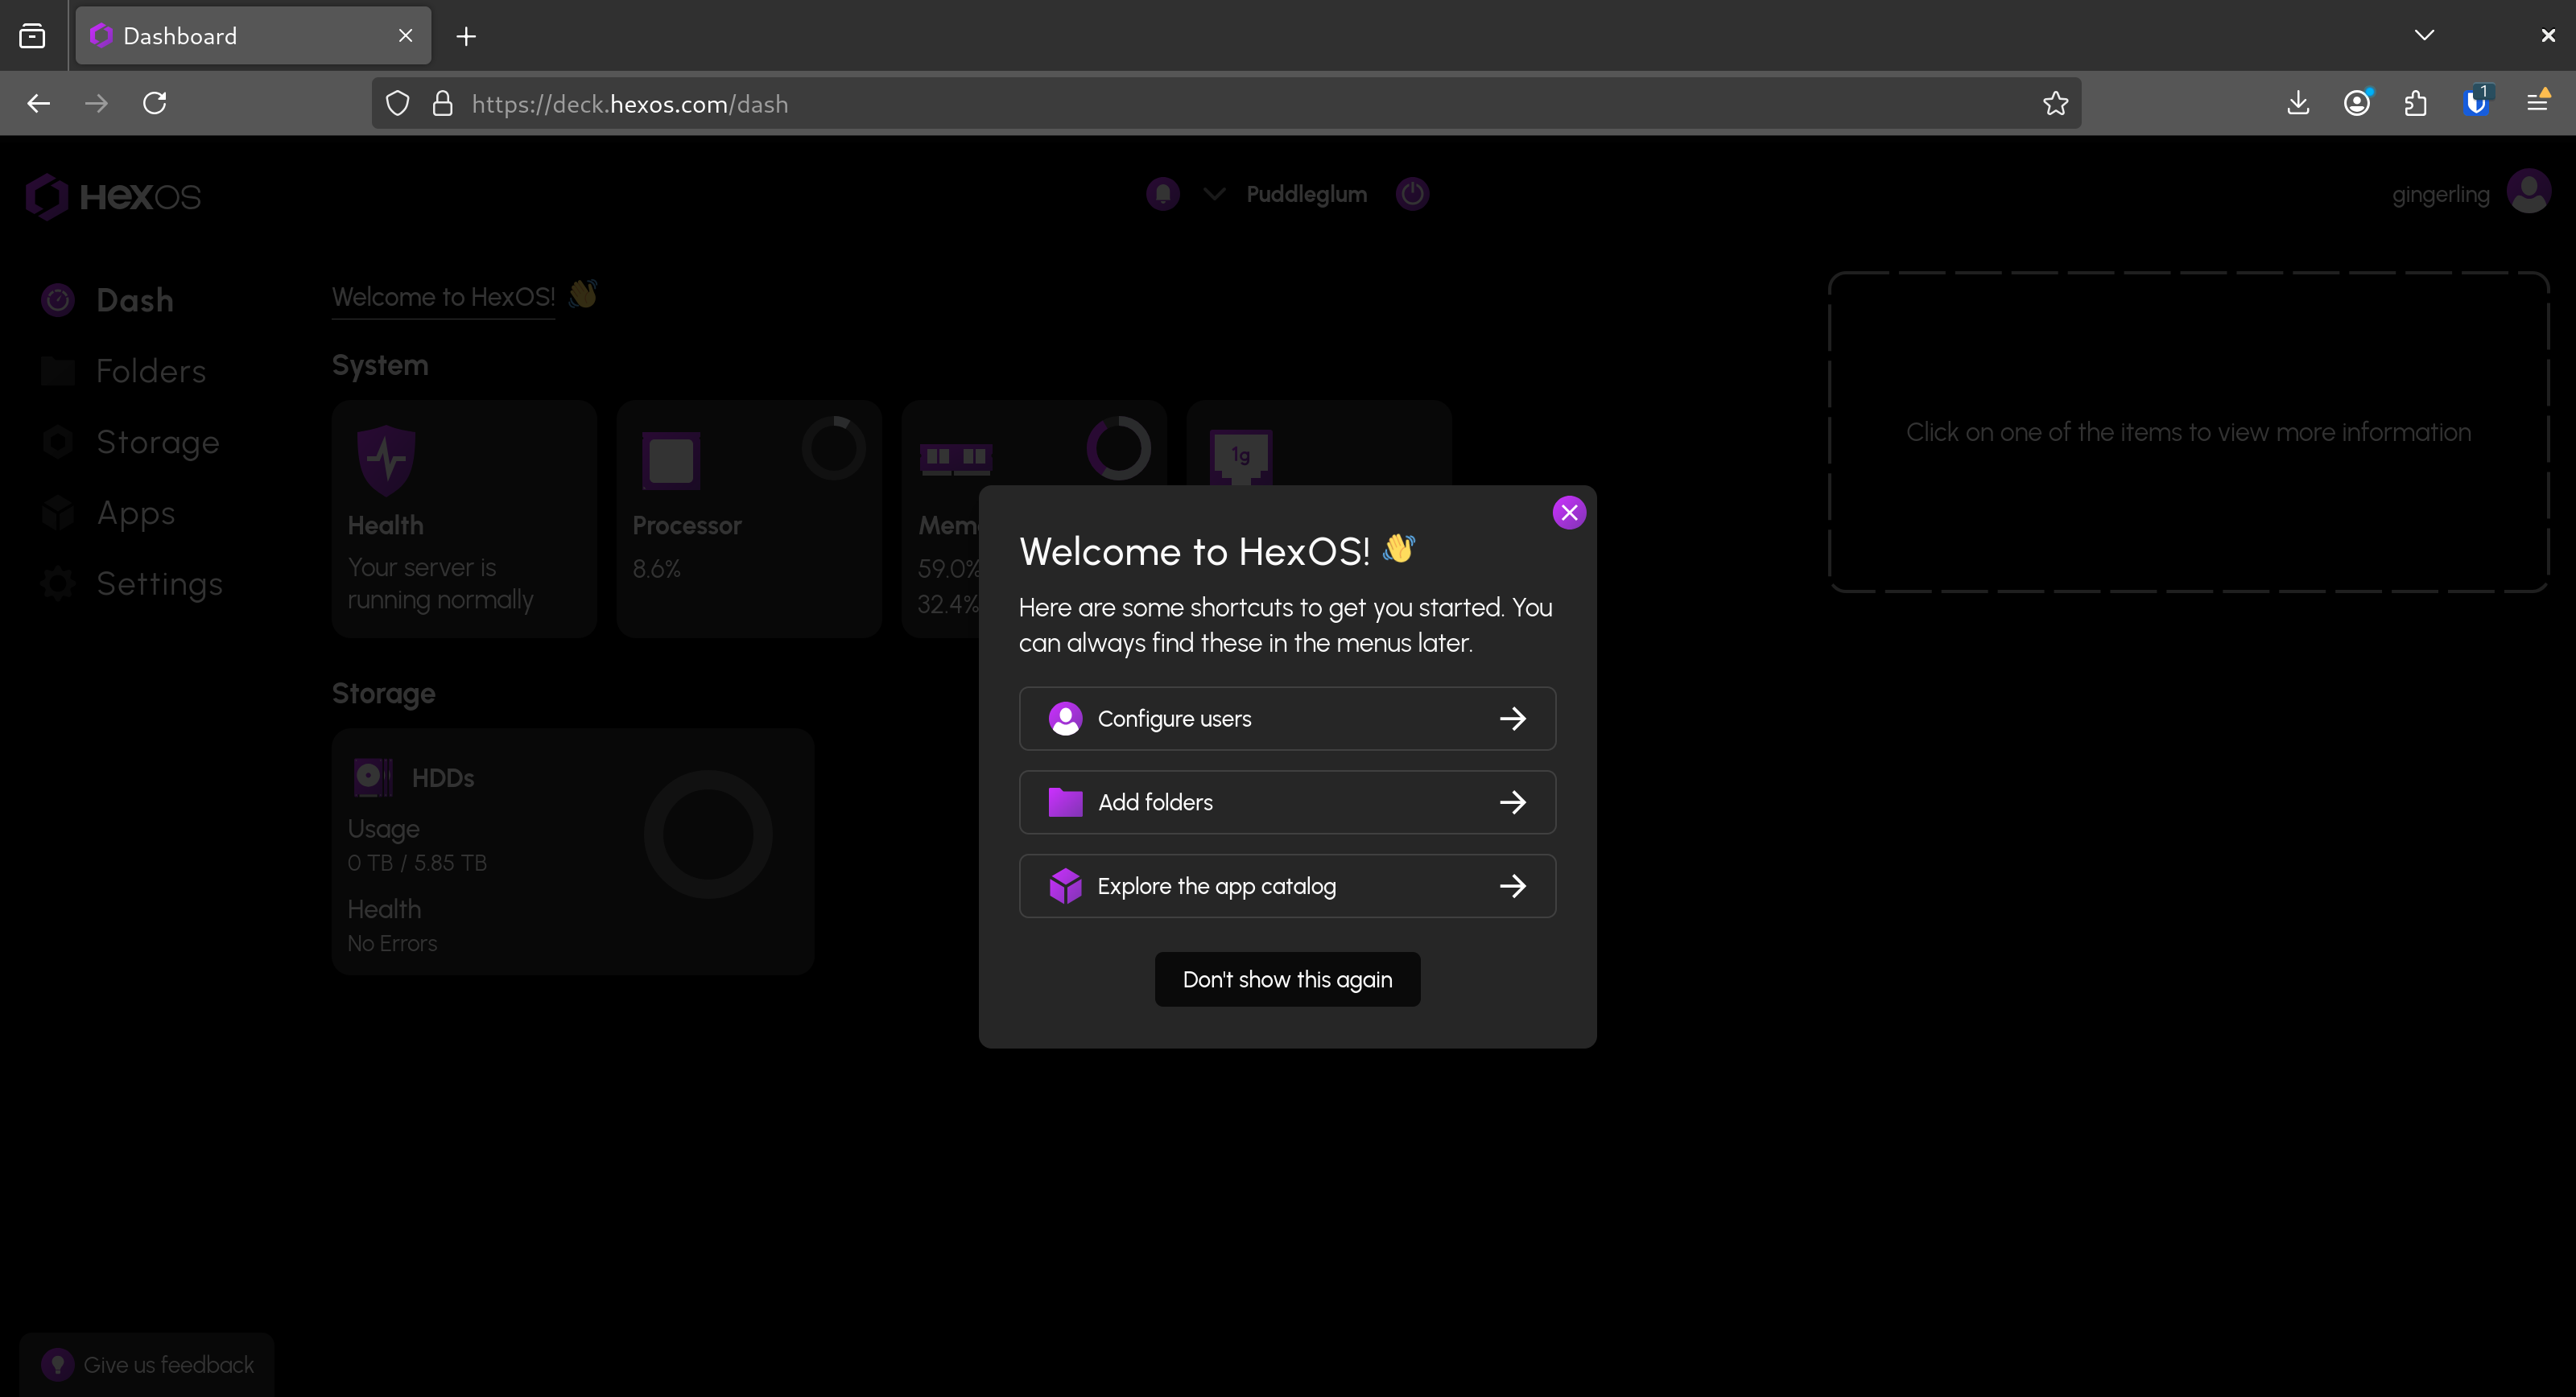Click the Apps cube sidebar icon
The height and width of the screenshot is (1397, 2576).
tap(58, 513)
